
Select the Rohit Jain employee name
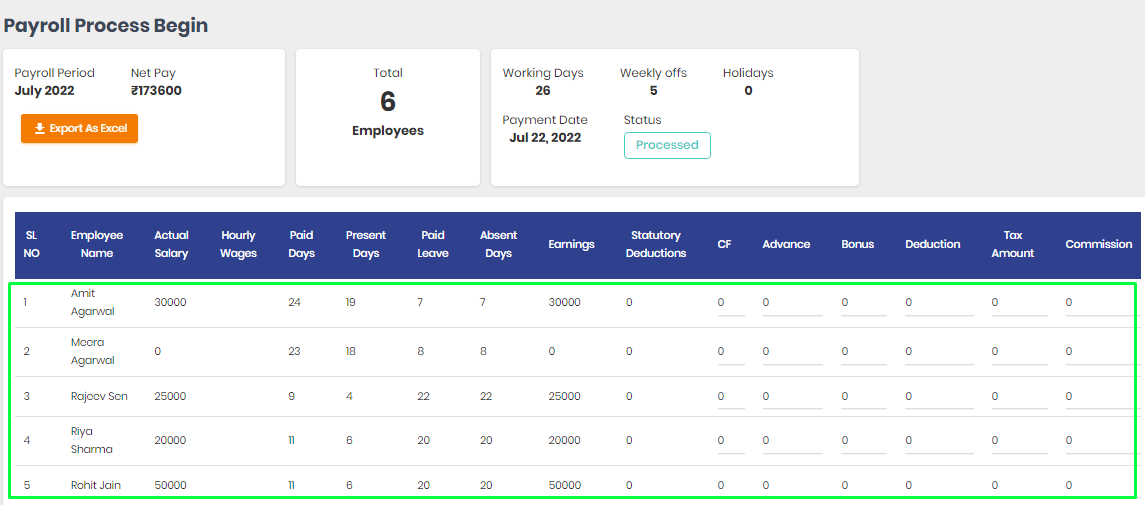96,485
